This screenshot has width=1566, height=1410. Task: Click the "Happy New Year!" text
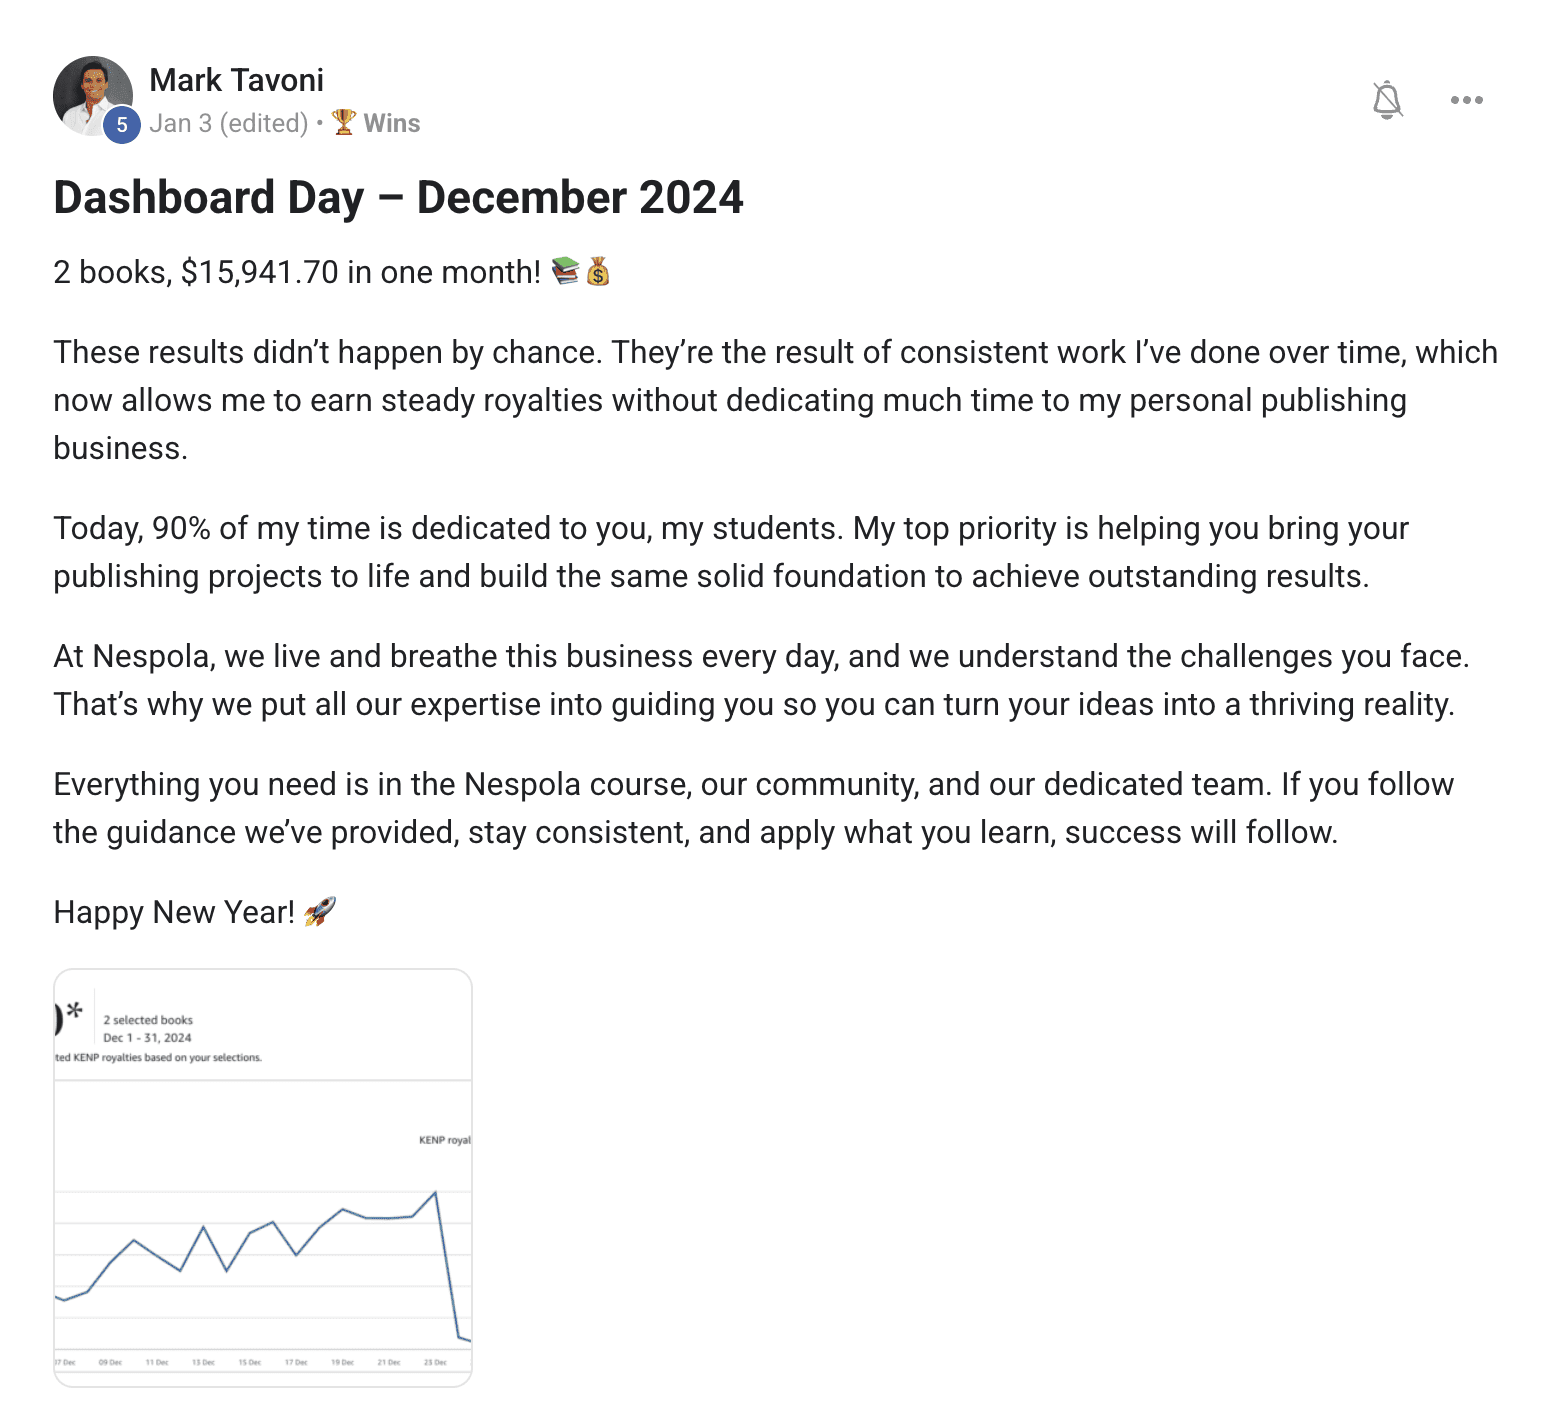tap(174, 912)
